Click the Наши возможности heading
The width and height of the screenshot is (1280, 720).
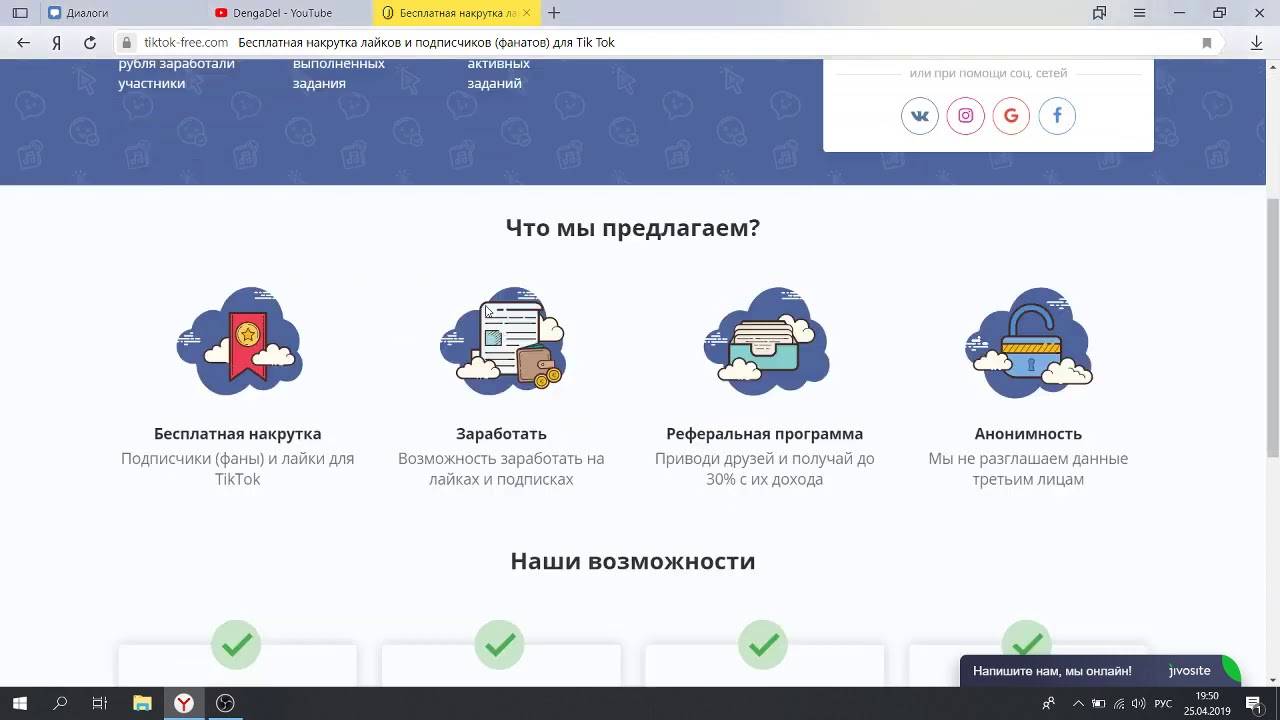tap(633, 561)
